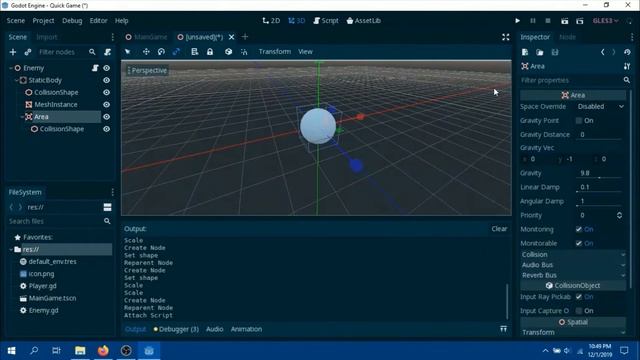Screen dimensions: 640x360
Task: Create new resource in Inspector
Action: (x=525, y=52)
